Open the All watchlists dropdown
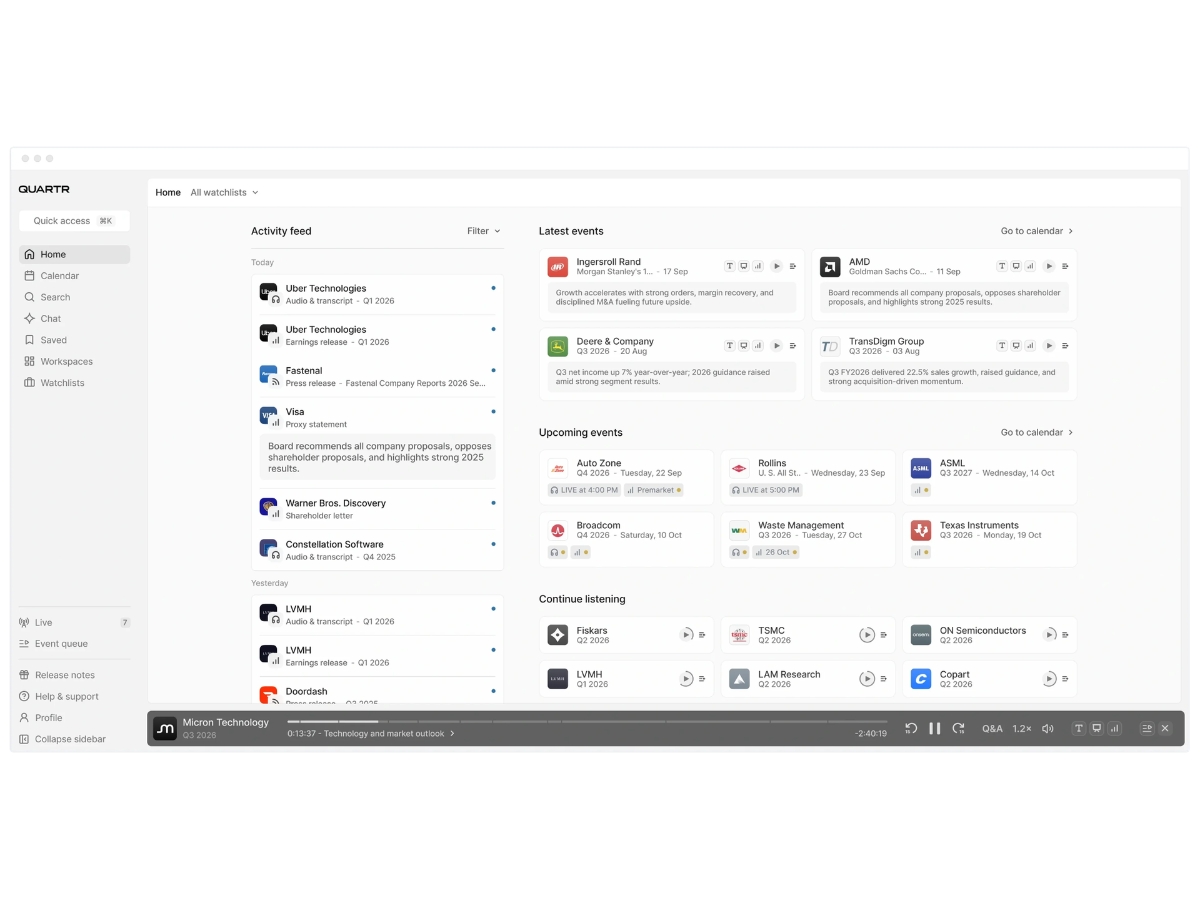The height and width of the screenshot is (900, 1200). tap(225, 193)
